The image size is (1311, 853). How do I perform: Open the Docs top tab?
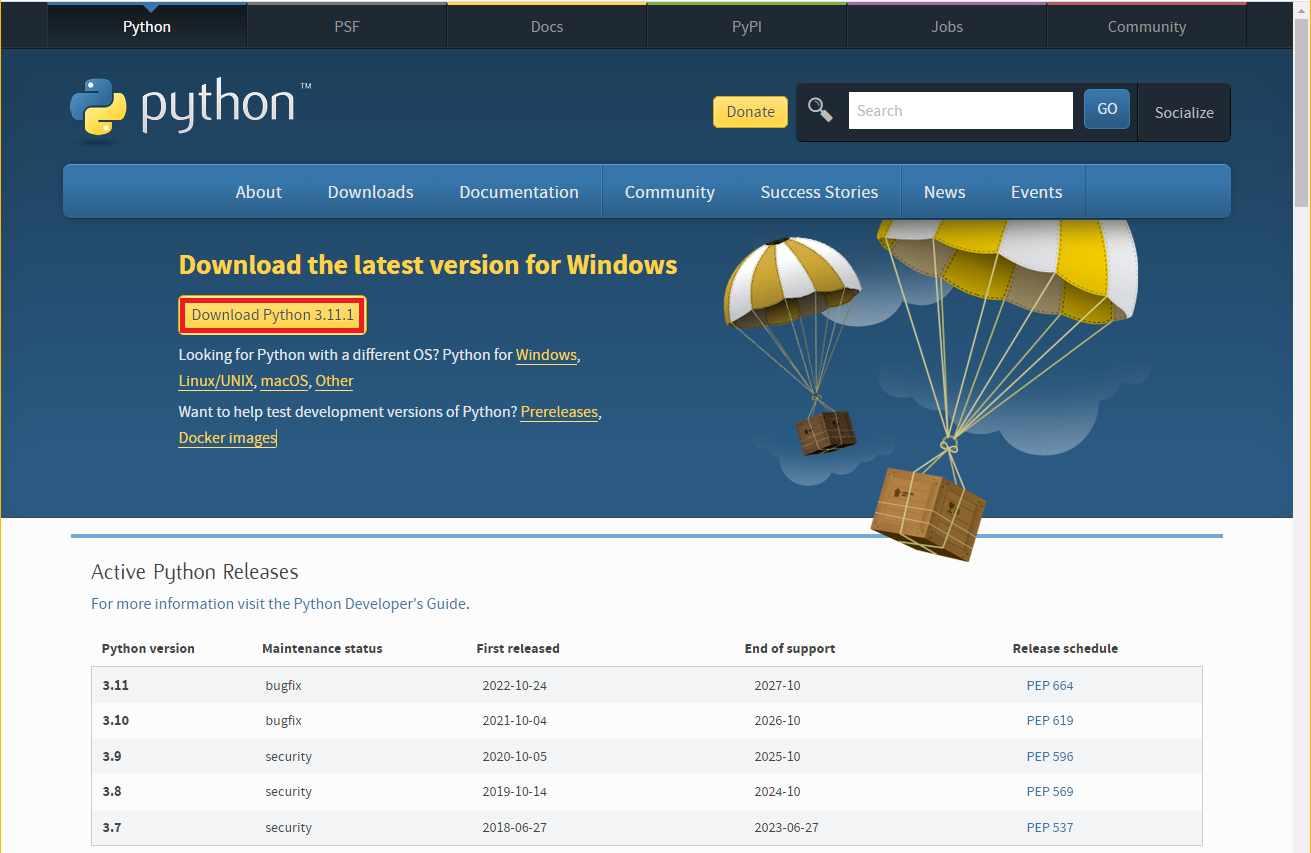pos(547,26)
